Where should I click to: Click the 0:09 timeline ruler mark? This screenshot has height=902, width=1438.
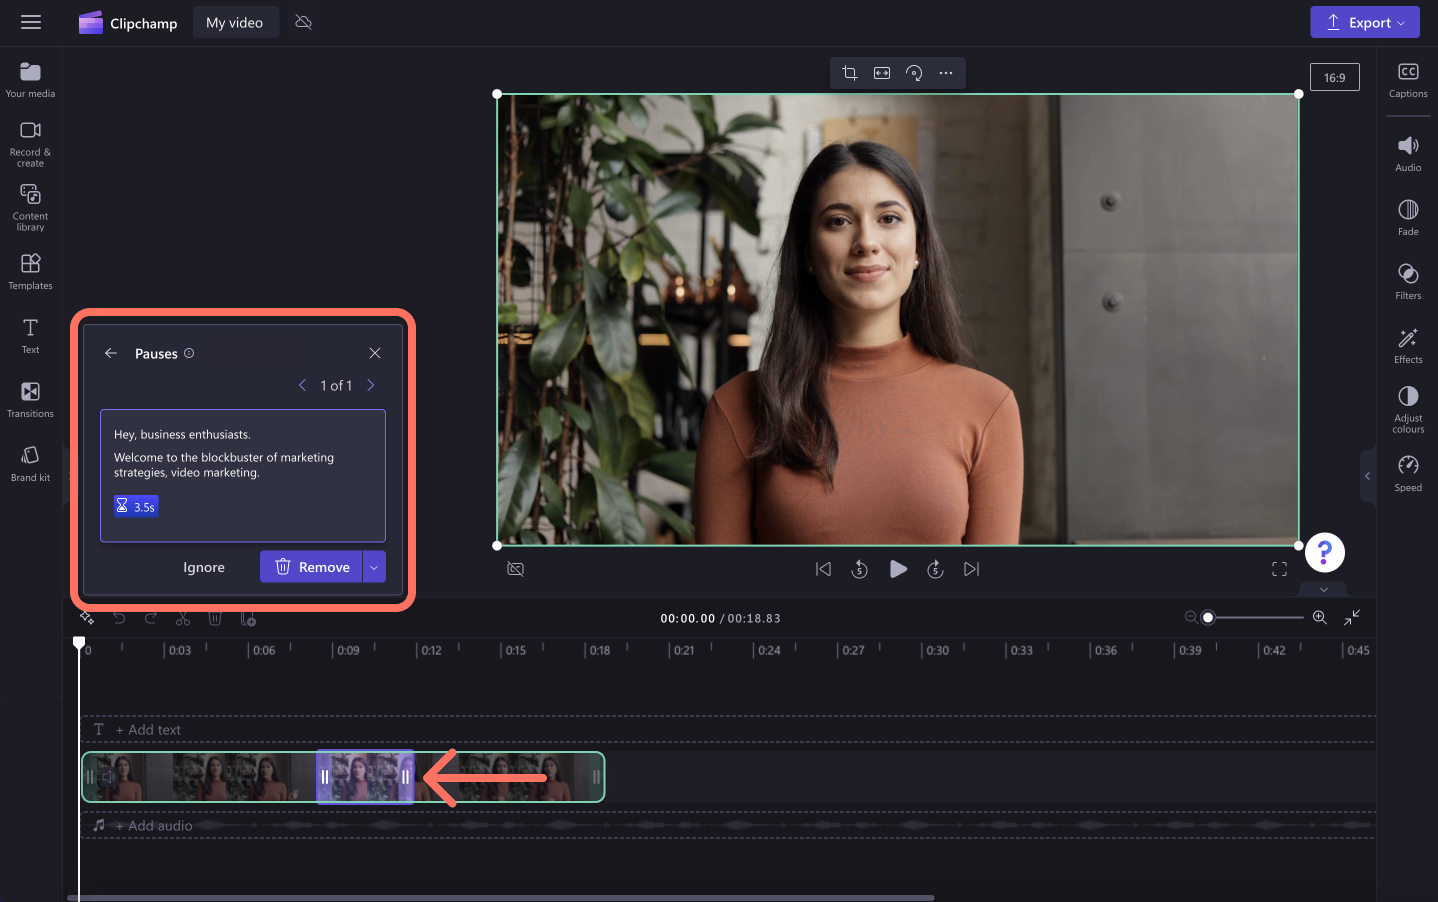(347, 650)
